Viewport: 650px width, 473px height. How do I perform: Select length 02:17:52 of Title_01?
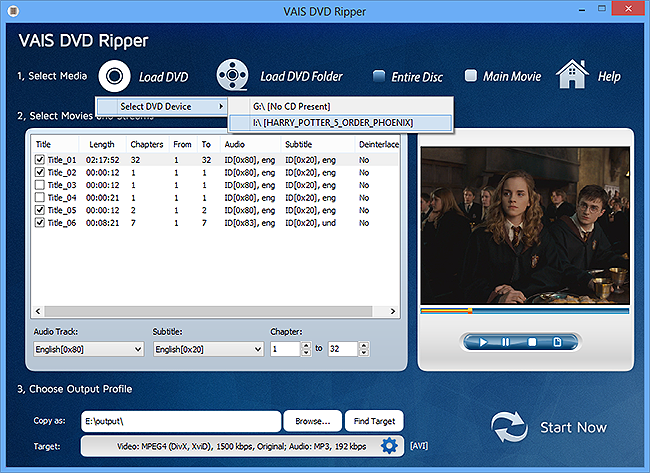[102, 160]
